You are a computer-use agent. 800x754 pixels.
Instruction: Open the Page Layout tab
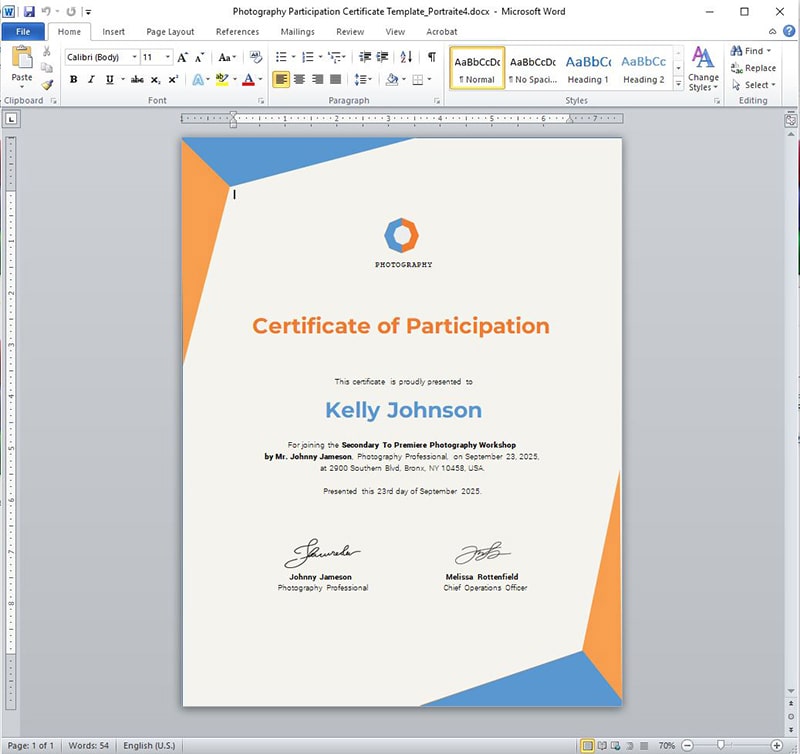click(170, 31)
